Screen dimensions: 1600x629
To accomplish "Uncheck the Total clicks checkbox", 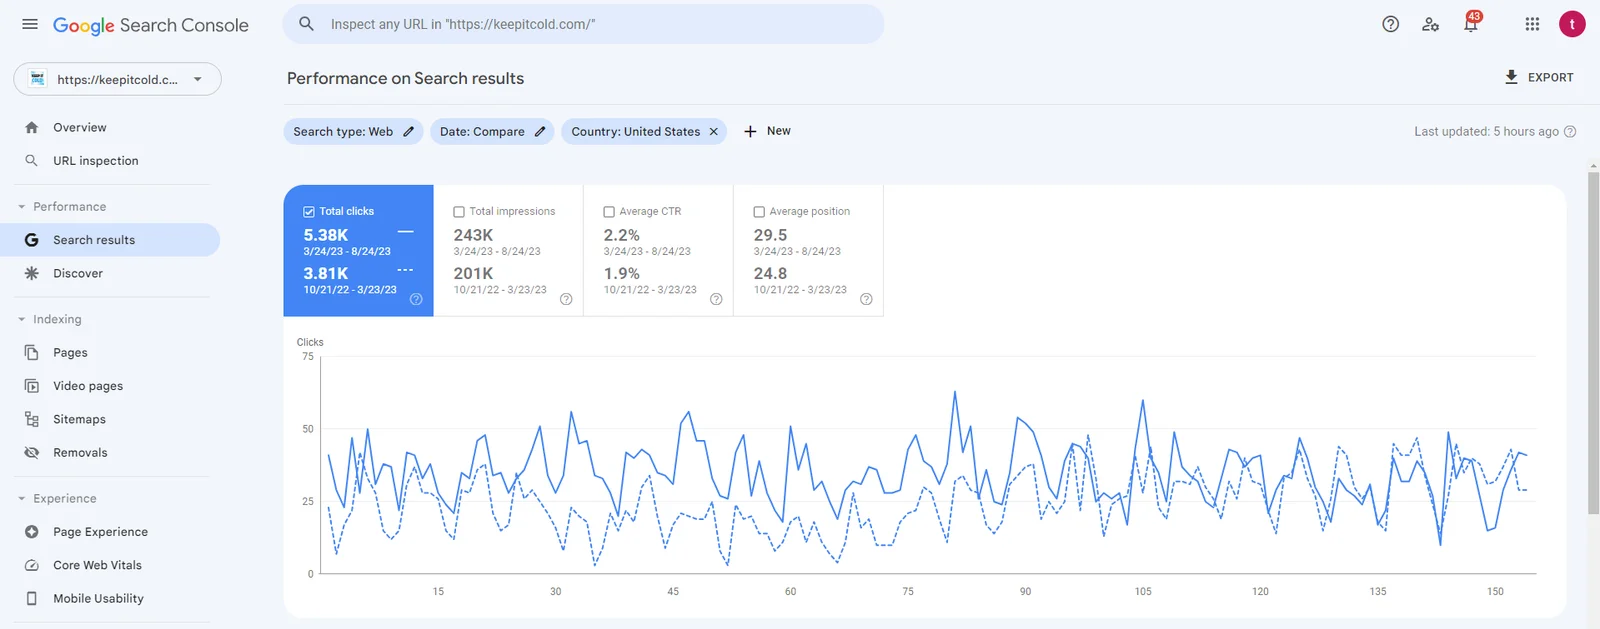I will click(309, 211).
